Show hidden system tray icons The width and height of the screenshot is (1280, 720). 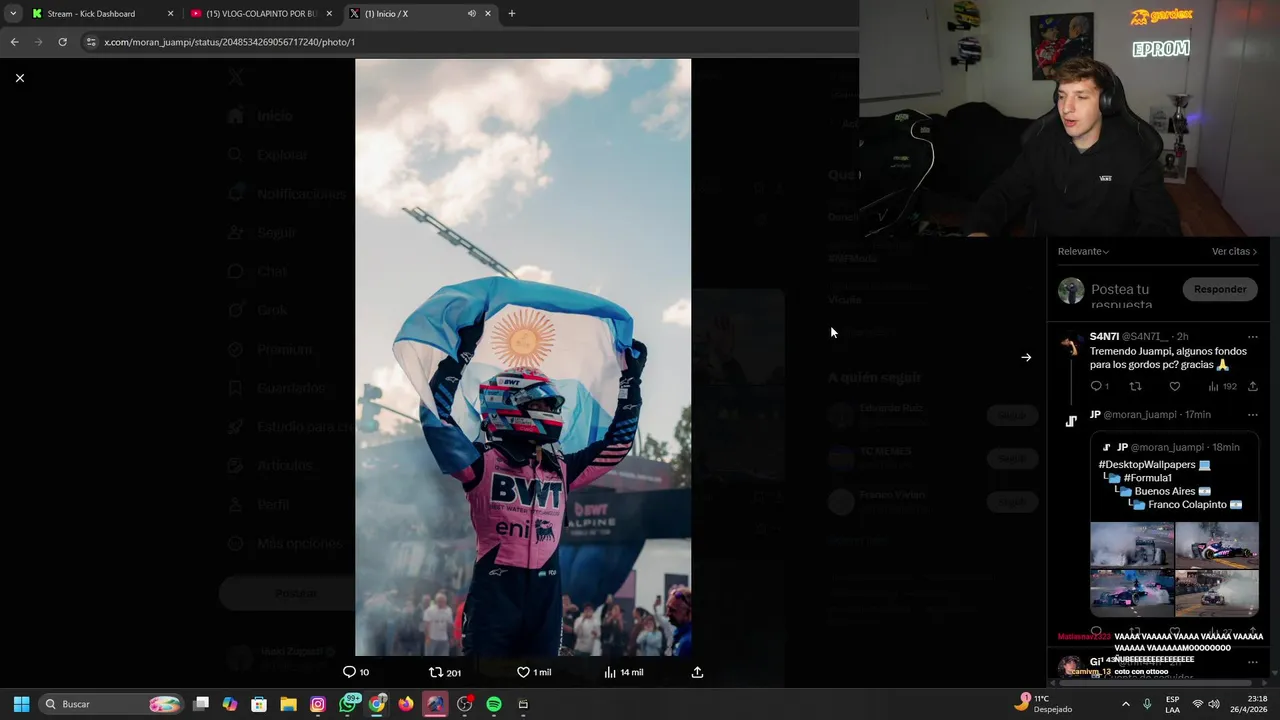[x=1126, y=704]
